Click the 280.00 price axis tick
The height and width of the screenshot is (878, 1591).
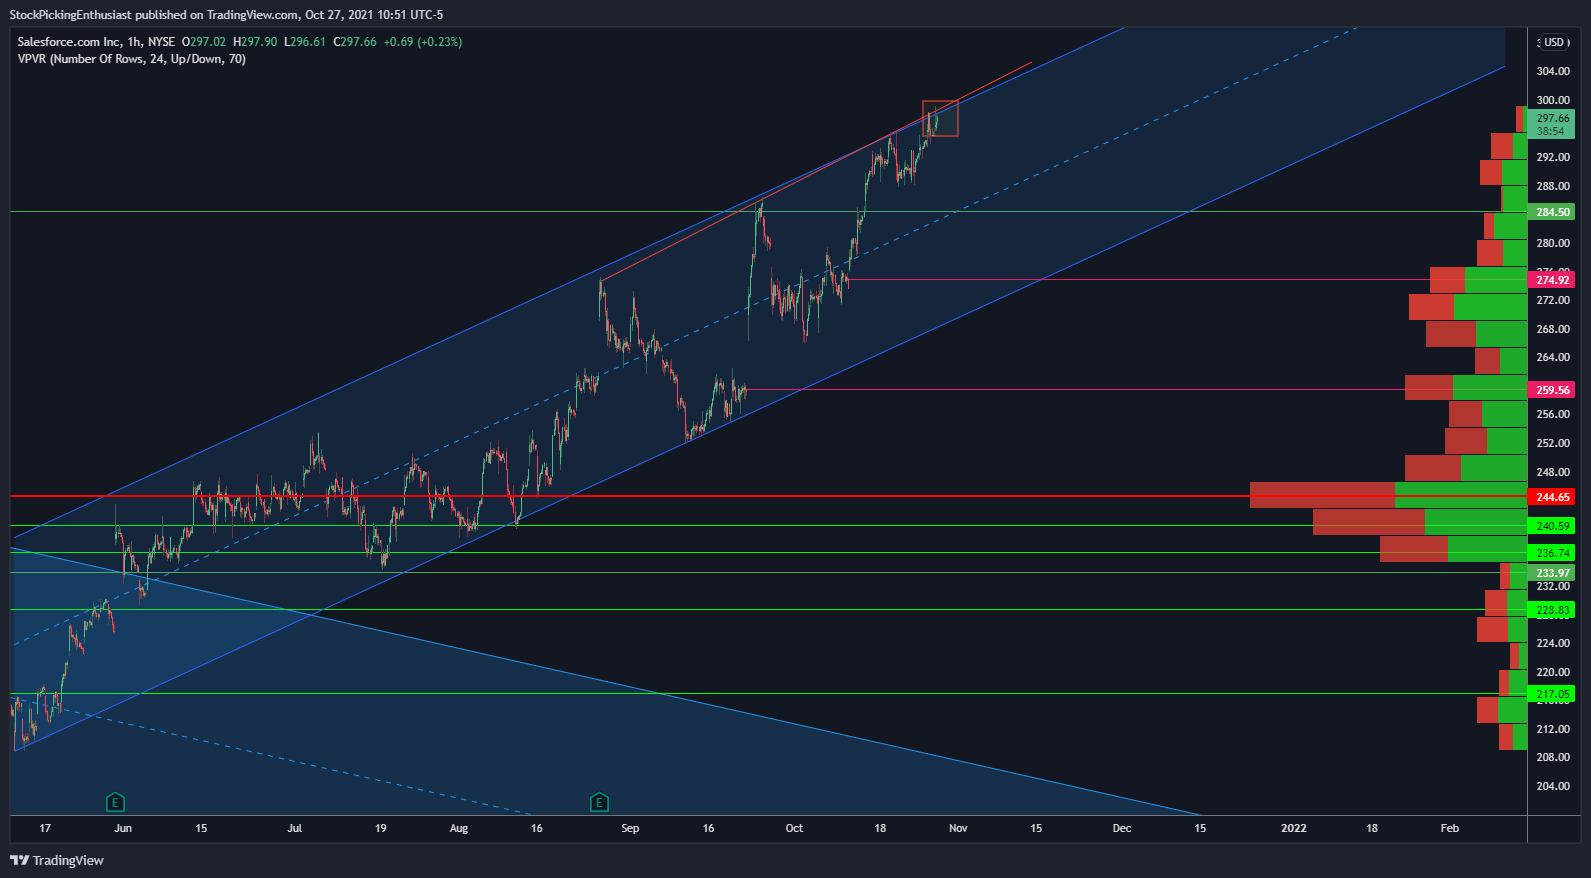click(1553, 243)
